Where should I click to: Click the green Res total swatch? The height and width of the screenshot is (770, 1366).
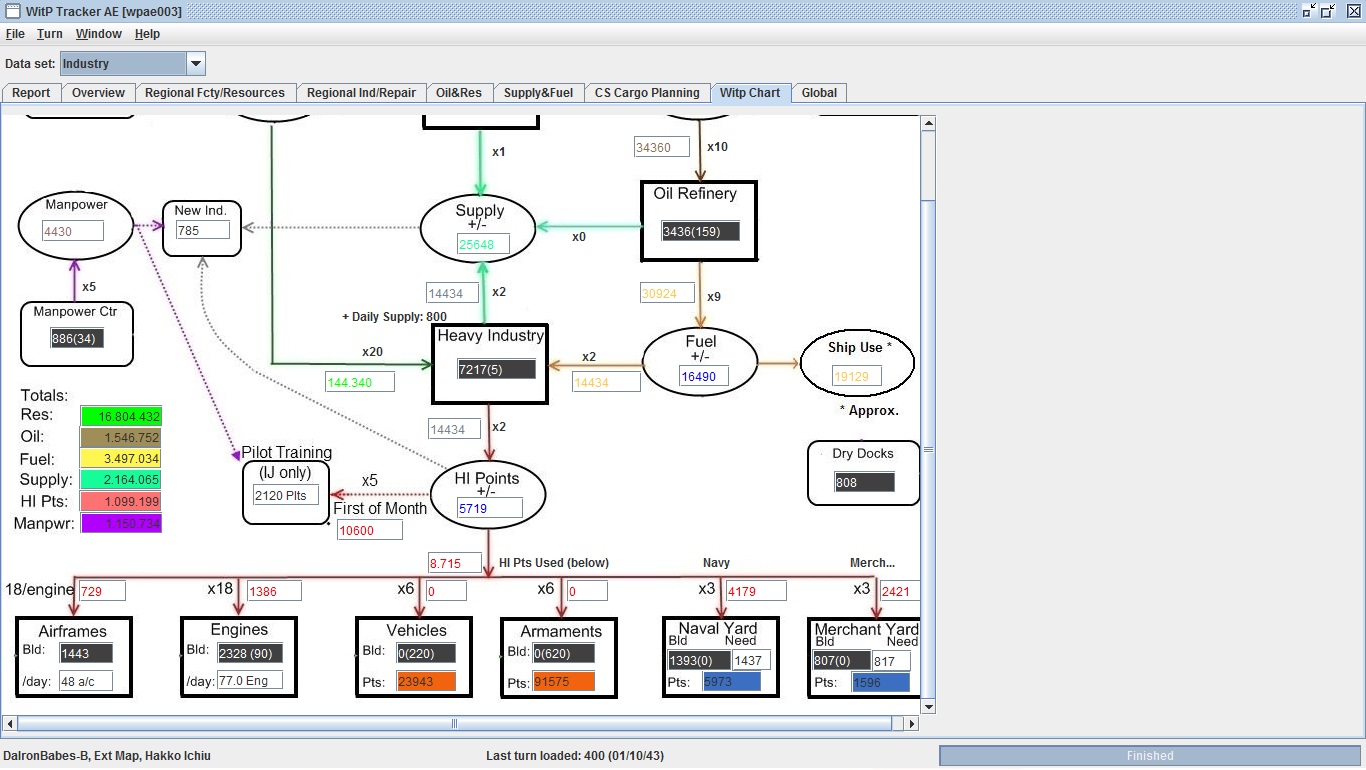[121, 416]
